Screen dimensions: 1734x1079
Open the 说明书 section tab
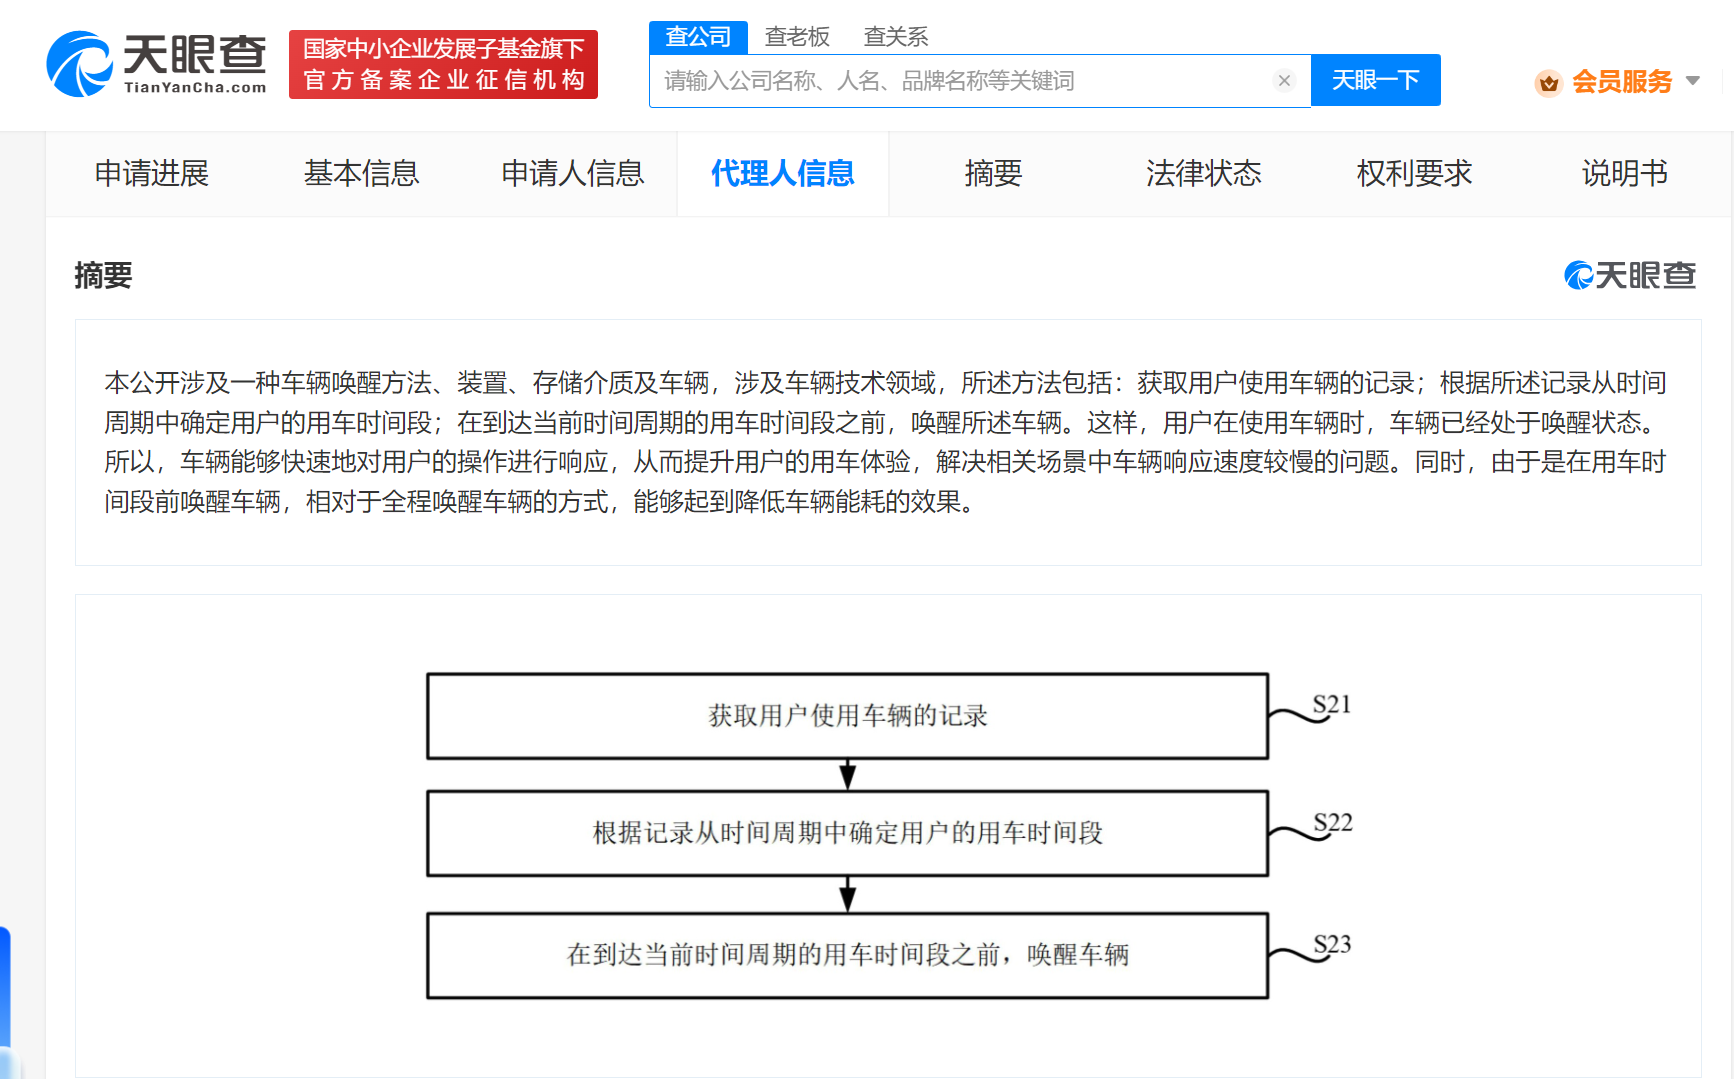pyautogui.click(x=1625, y=174)
